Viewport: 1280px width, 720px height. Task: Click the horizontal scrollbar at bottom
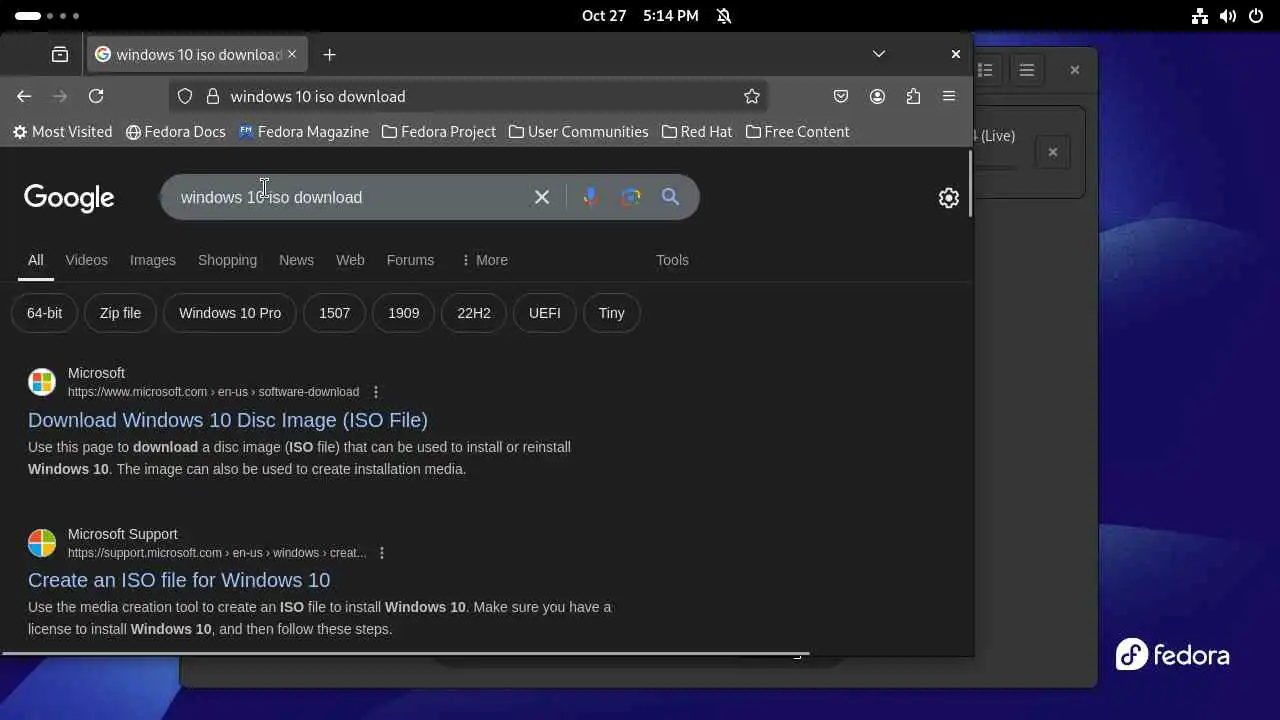coord(405,653)
